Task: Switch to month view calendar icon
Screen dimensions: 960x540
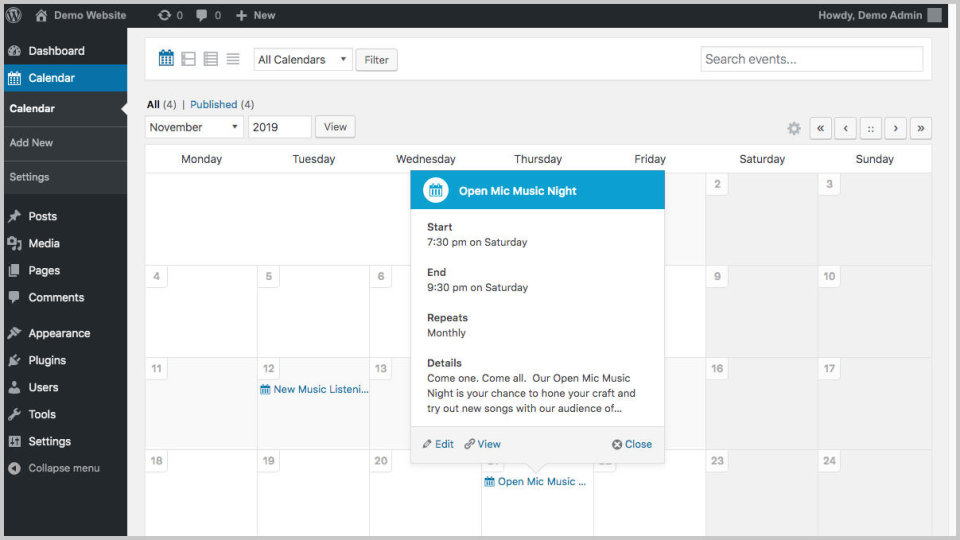Action: (x=166, y=59)
